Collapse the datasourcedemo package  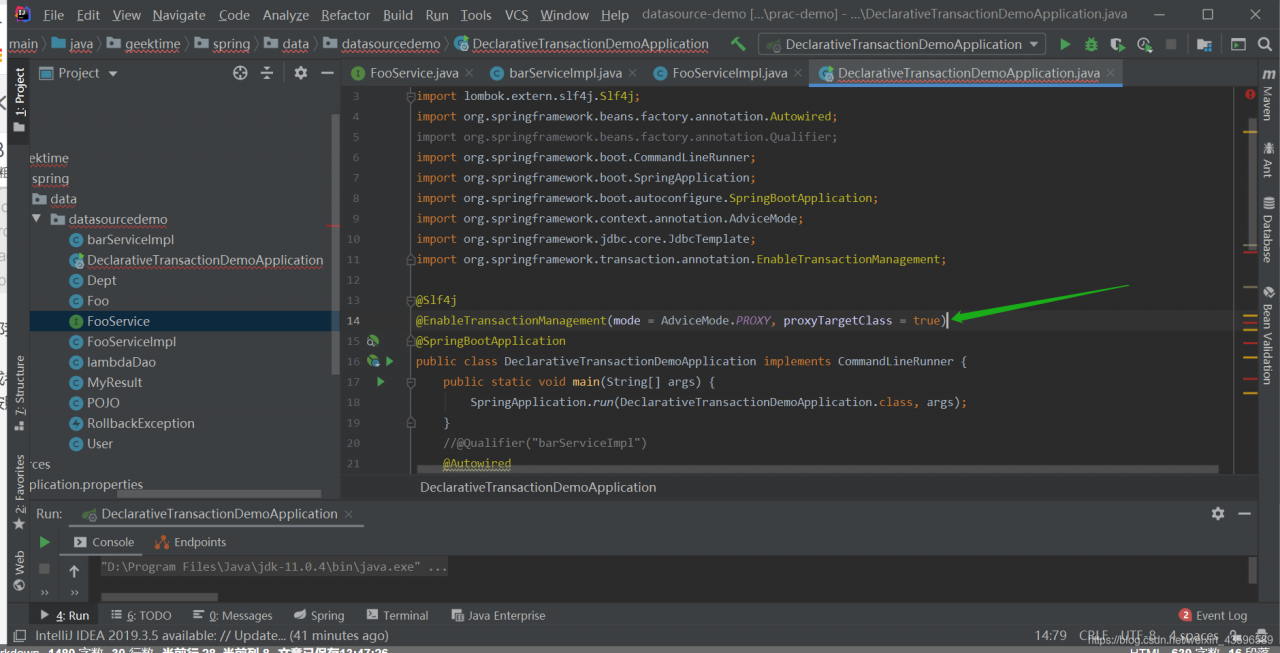(37, 219)
